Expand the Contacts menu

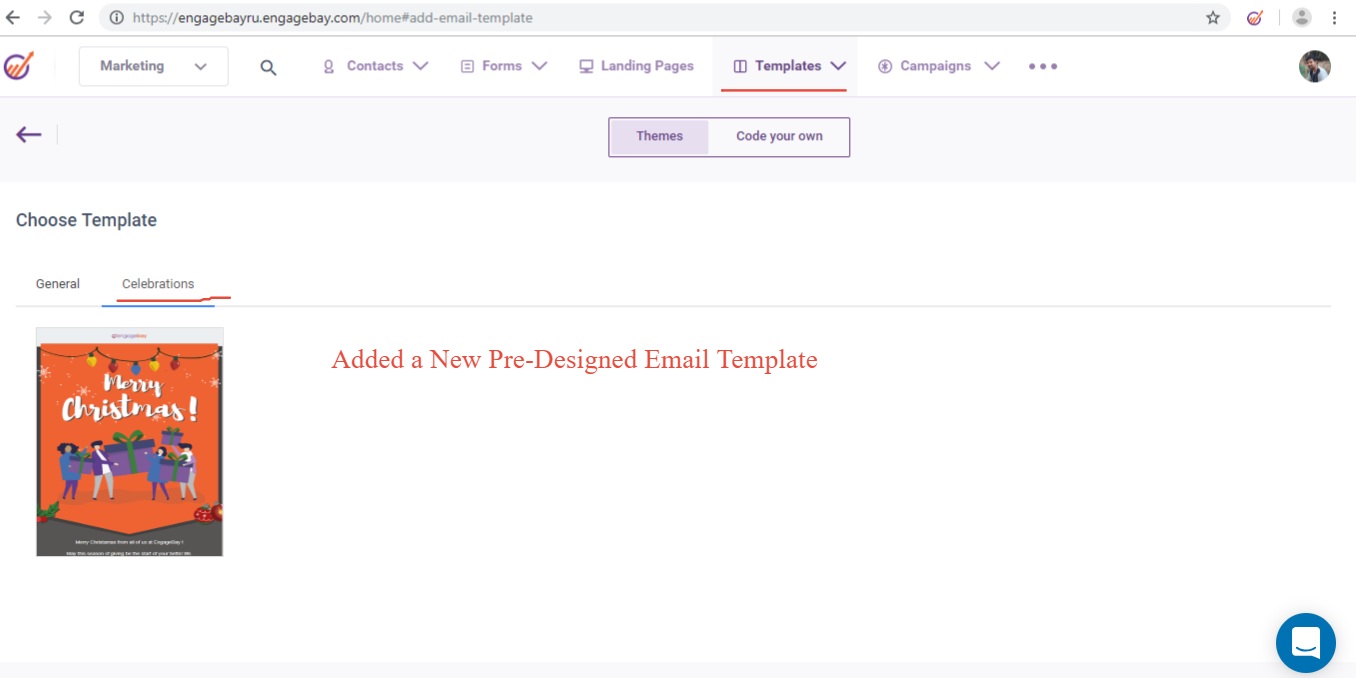375,66
